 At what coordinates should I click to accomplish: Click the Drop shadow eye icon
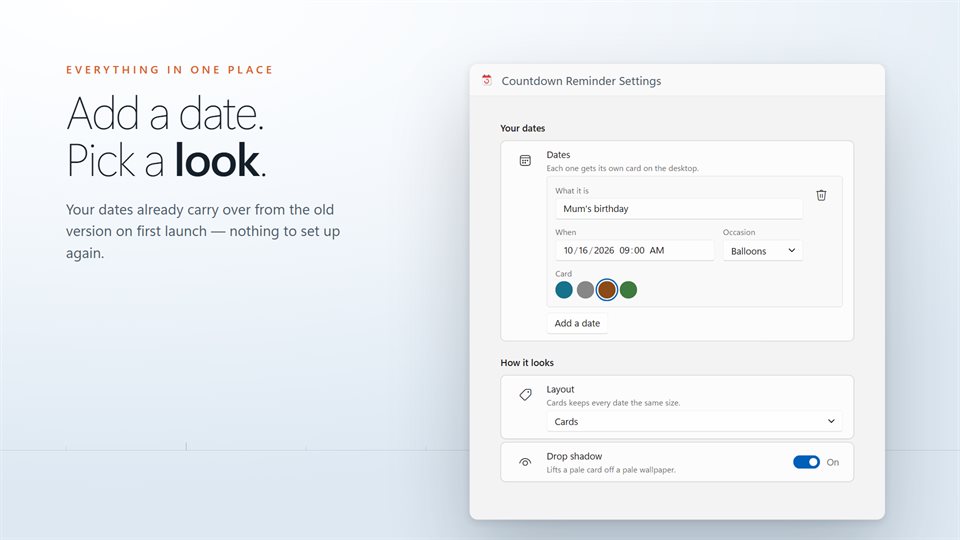[x=525, y=462]
